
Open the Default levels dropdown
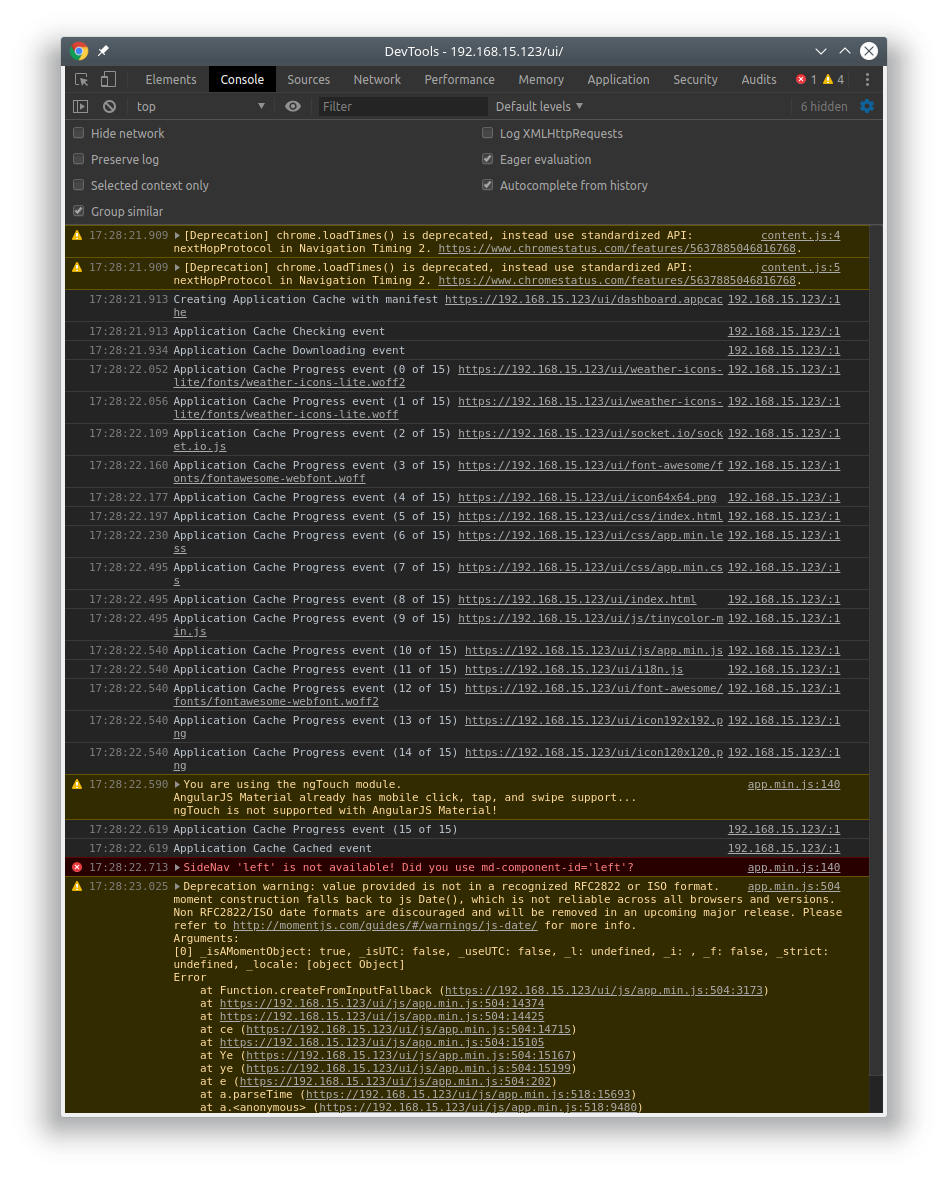(x=536, y=106)
